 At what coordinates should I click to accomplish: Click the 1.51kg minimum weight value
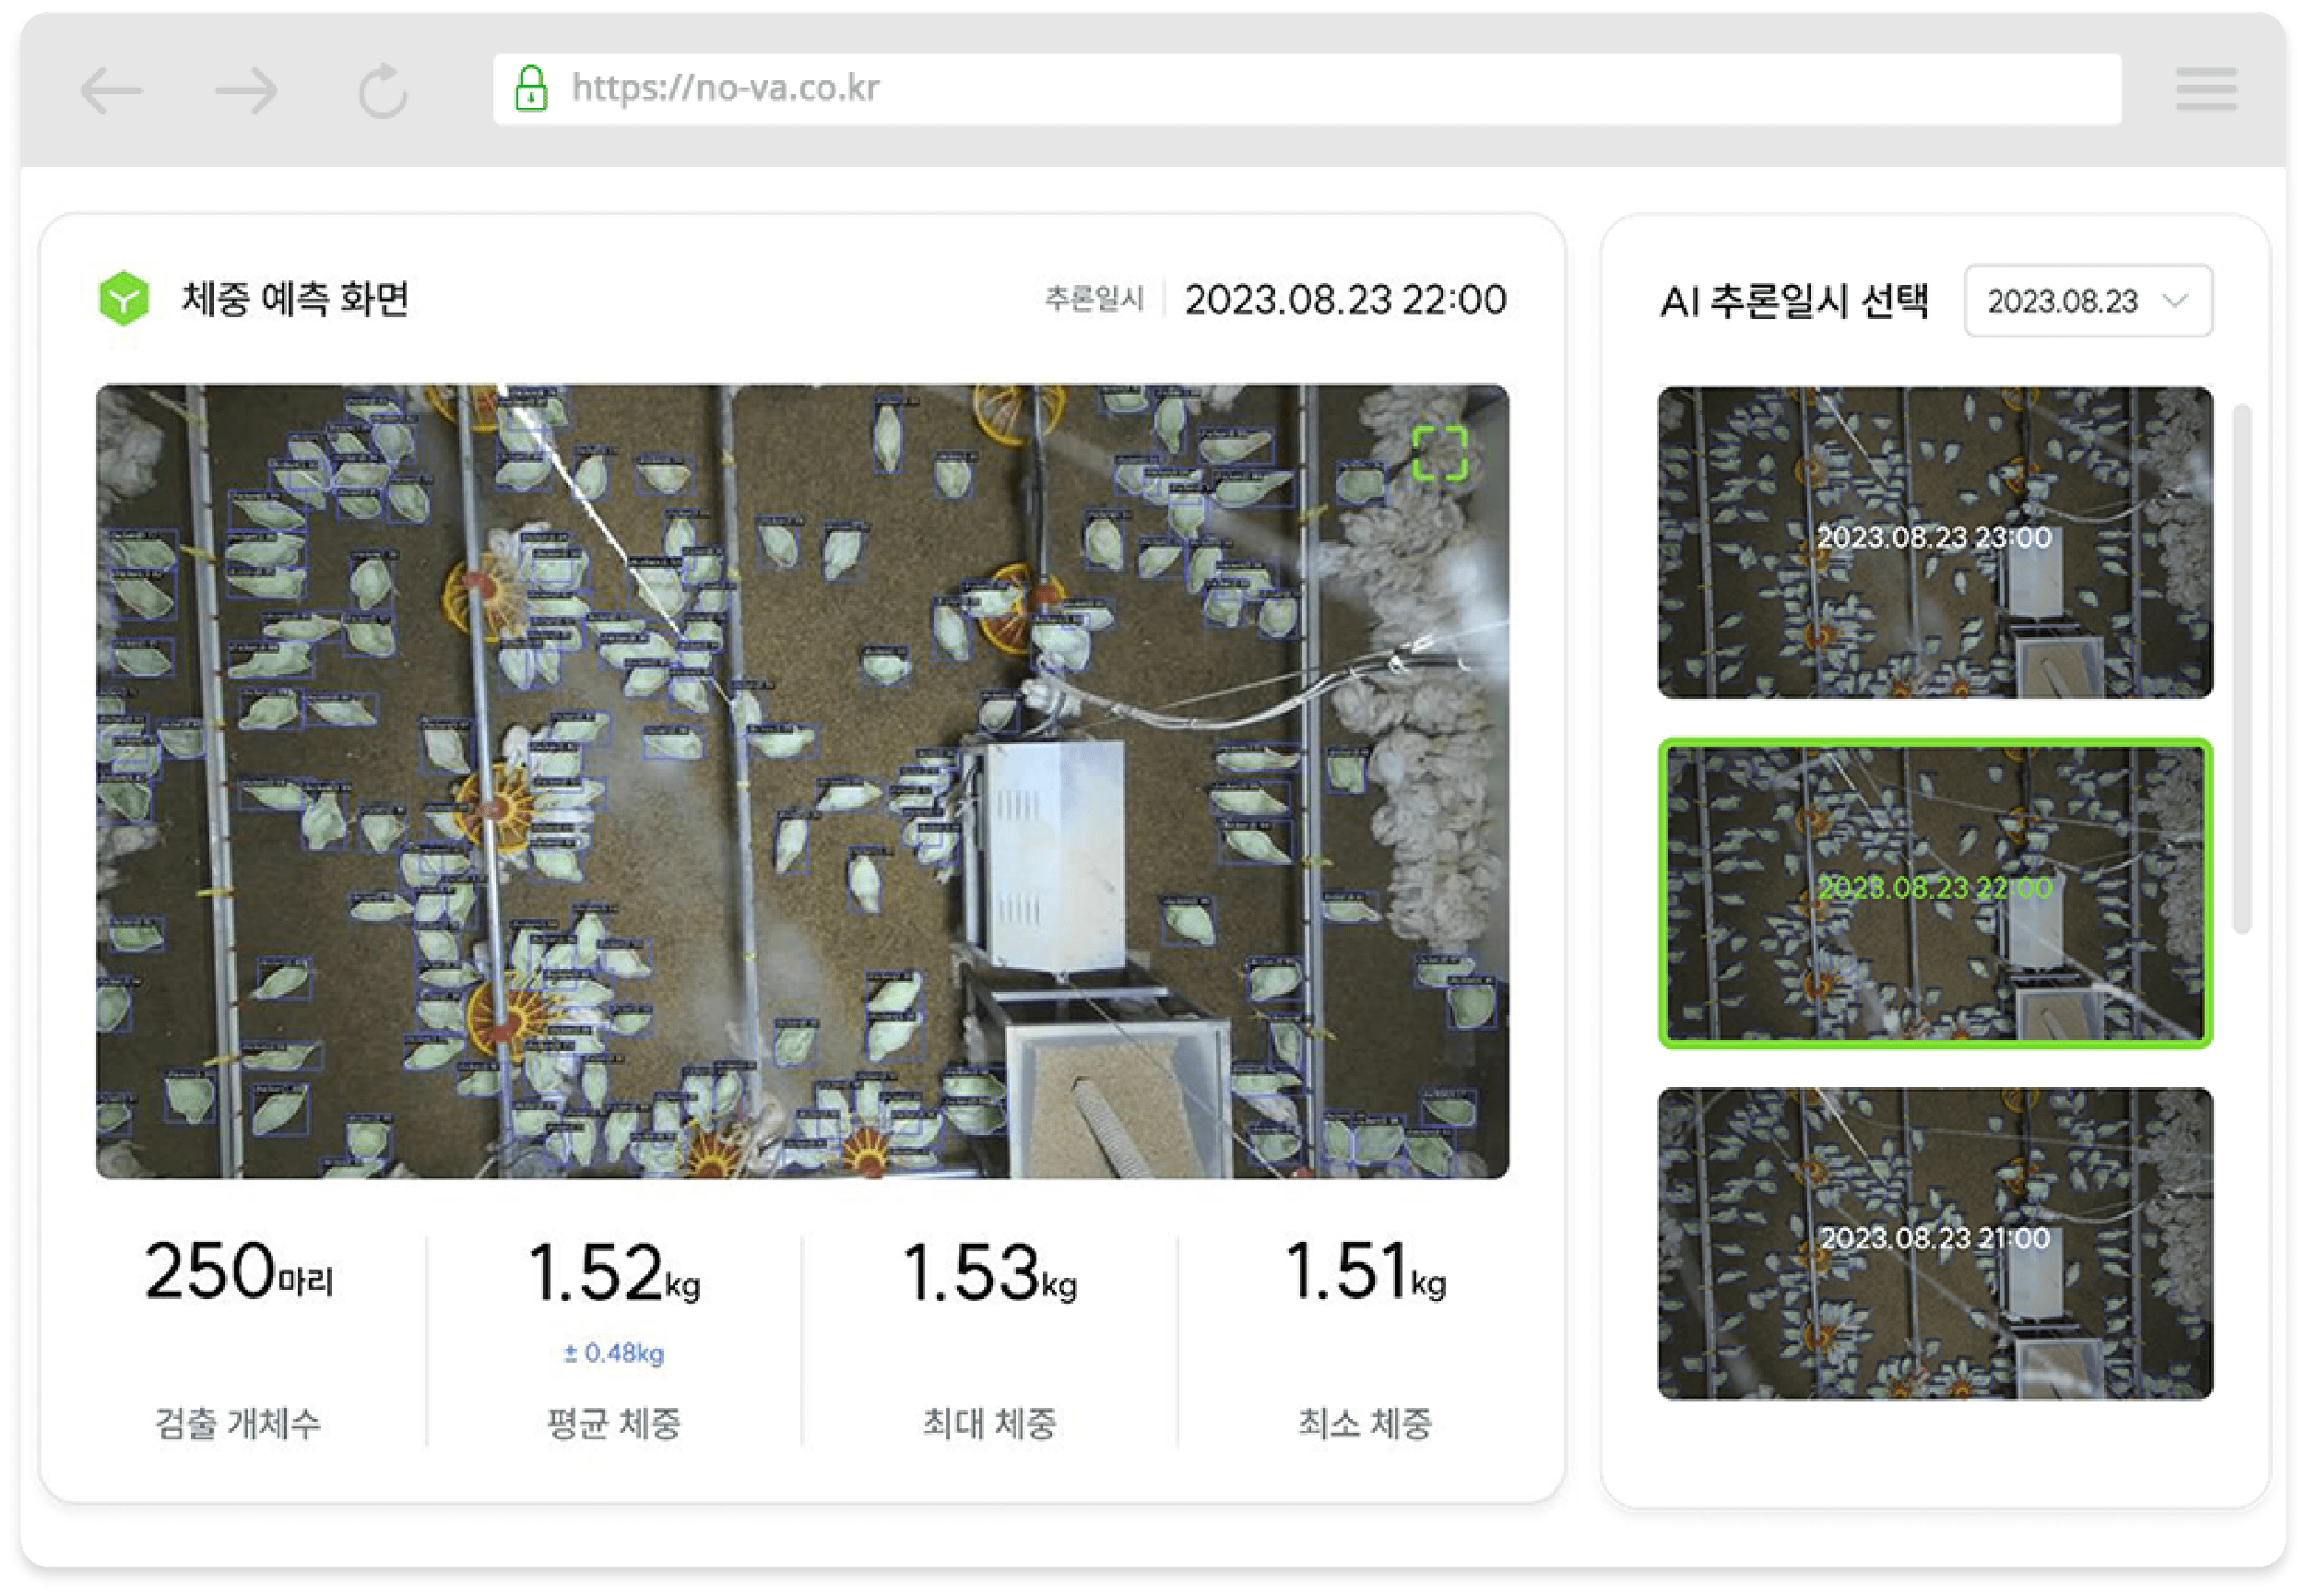click(x=1365, y=1273)
